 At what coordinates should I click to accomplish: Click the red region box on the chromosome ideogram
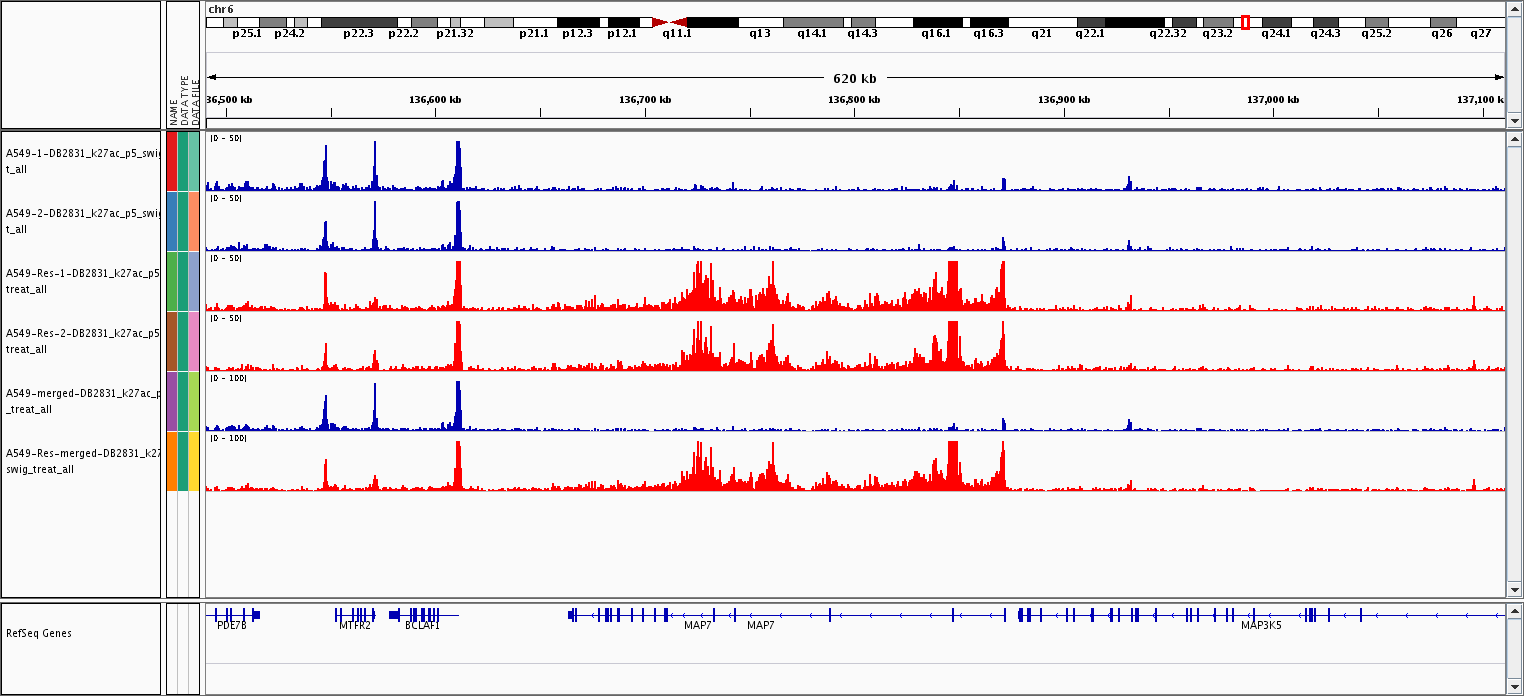(1245, 22)
